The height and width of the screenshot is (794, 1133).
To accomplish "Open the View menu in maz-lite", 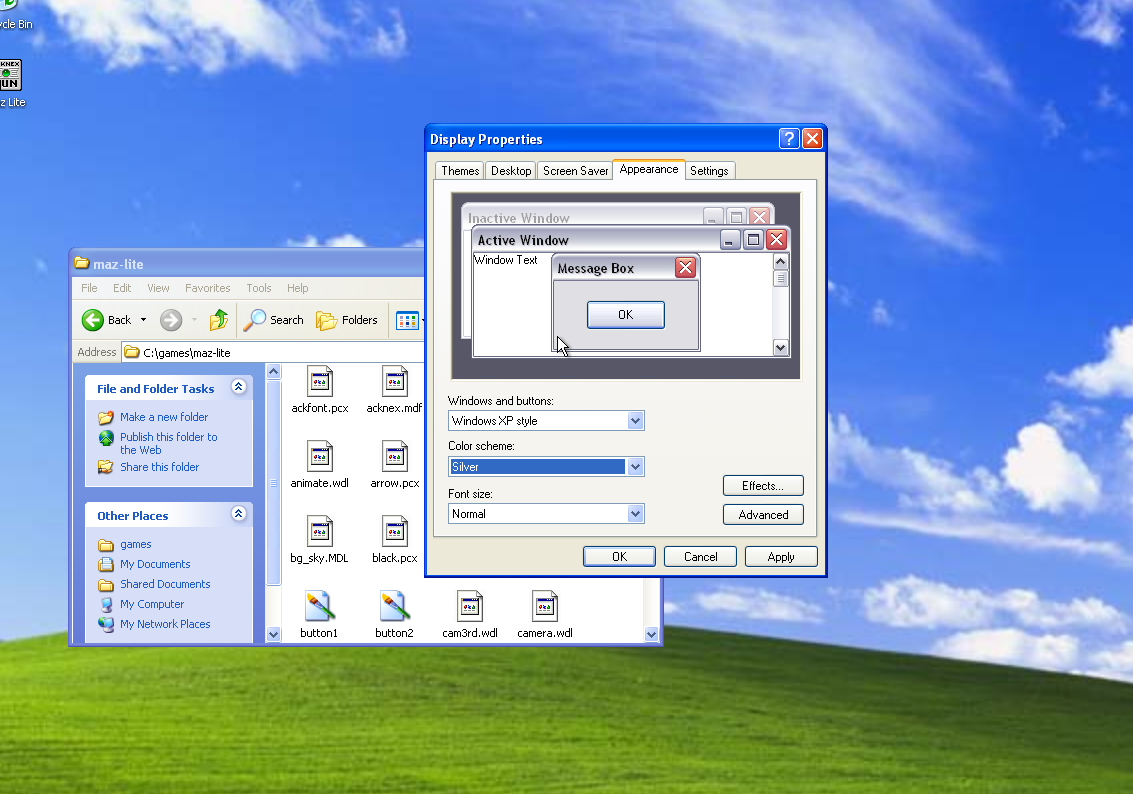I will point(158,288).
